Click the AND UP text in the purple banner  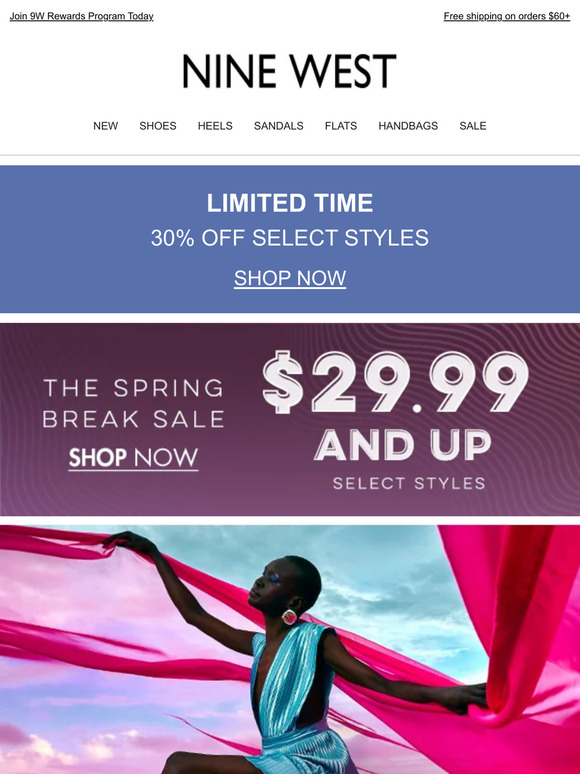coord(403,445)
